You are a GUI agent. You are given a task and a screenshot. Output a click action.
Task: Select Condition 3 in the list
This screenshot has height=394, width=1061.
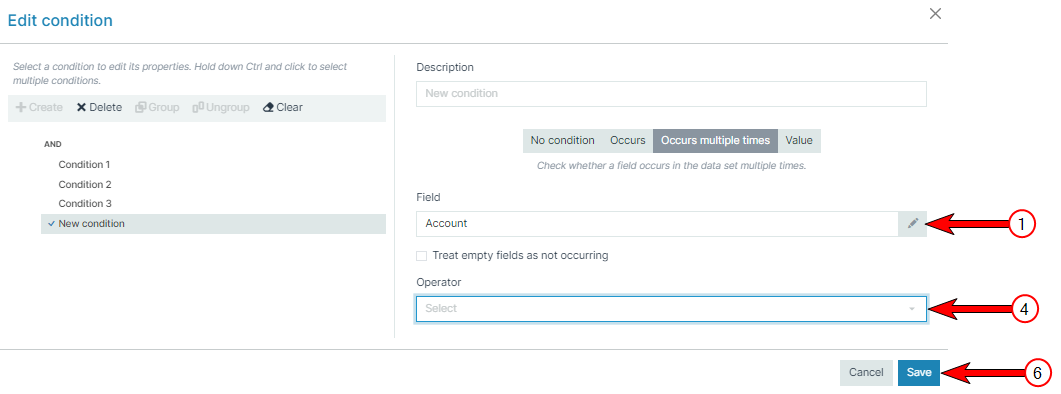[x=85, y=204]
